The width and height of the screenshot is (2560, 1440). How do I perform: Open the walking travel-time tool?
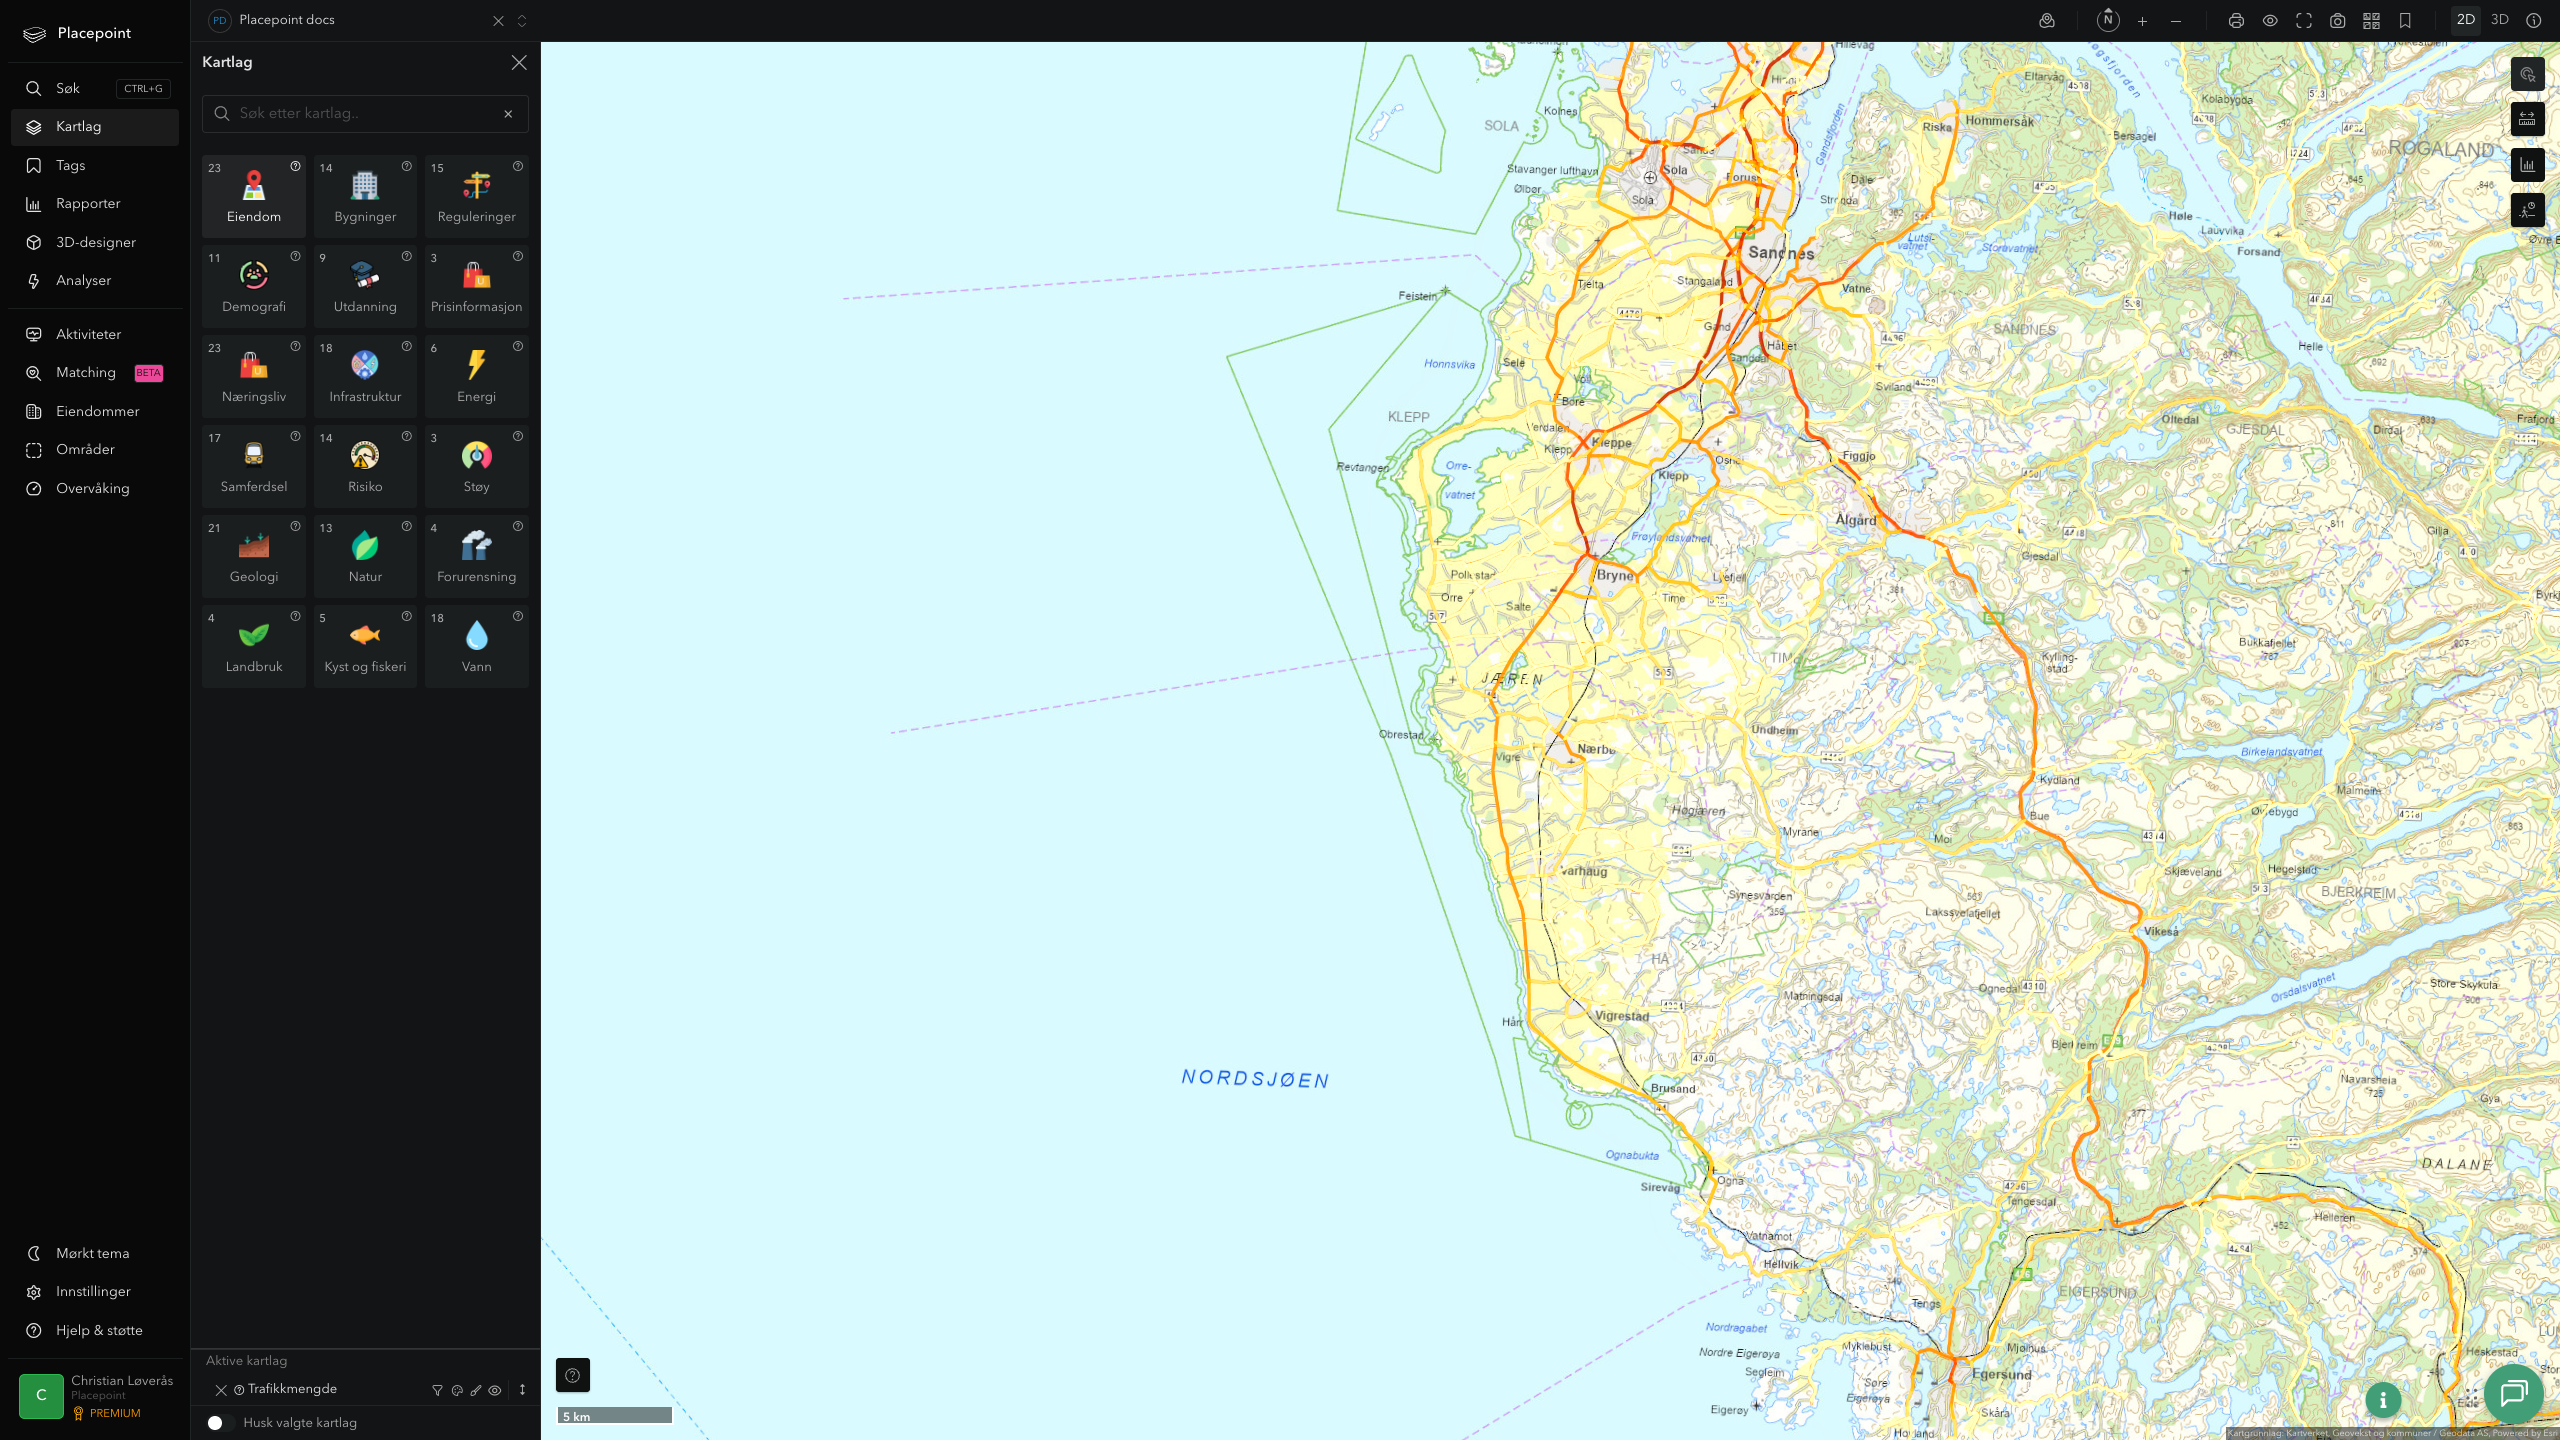2528,209
